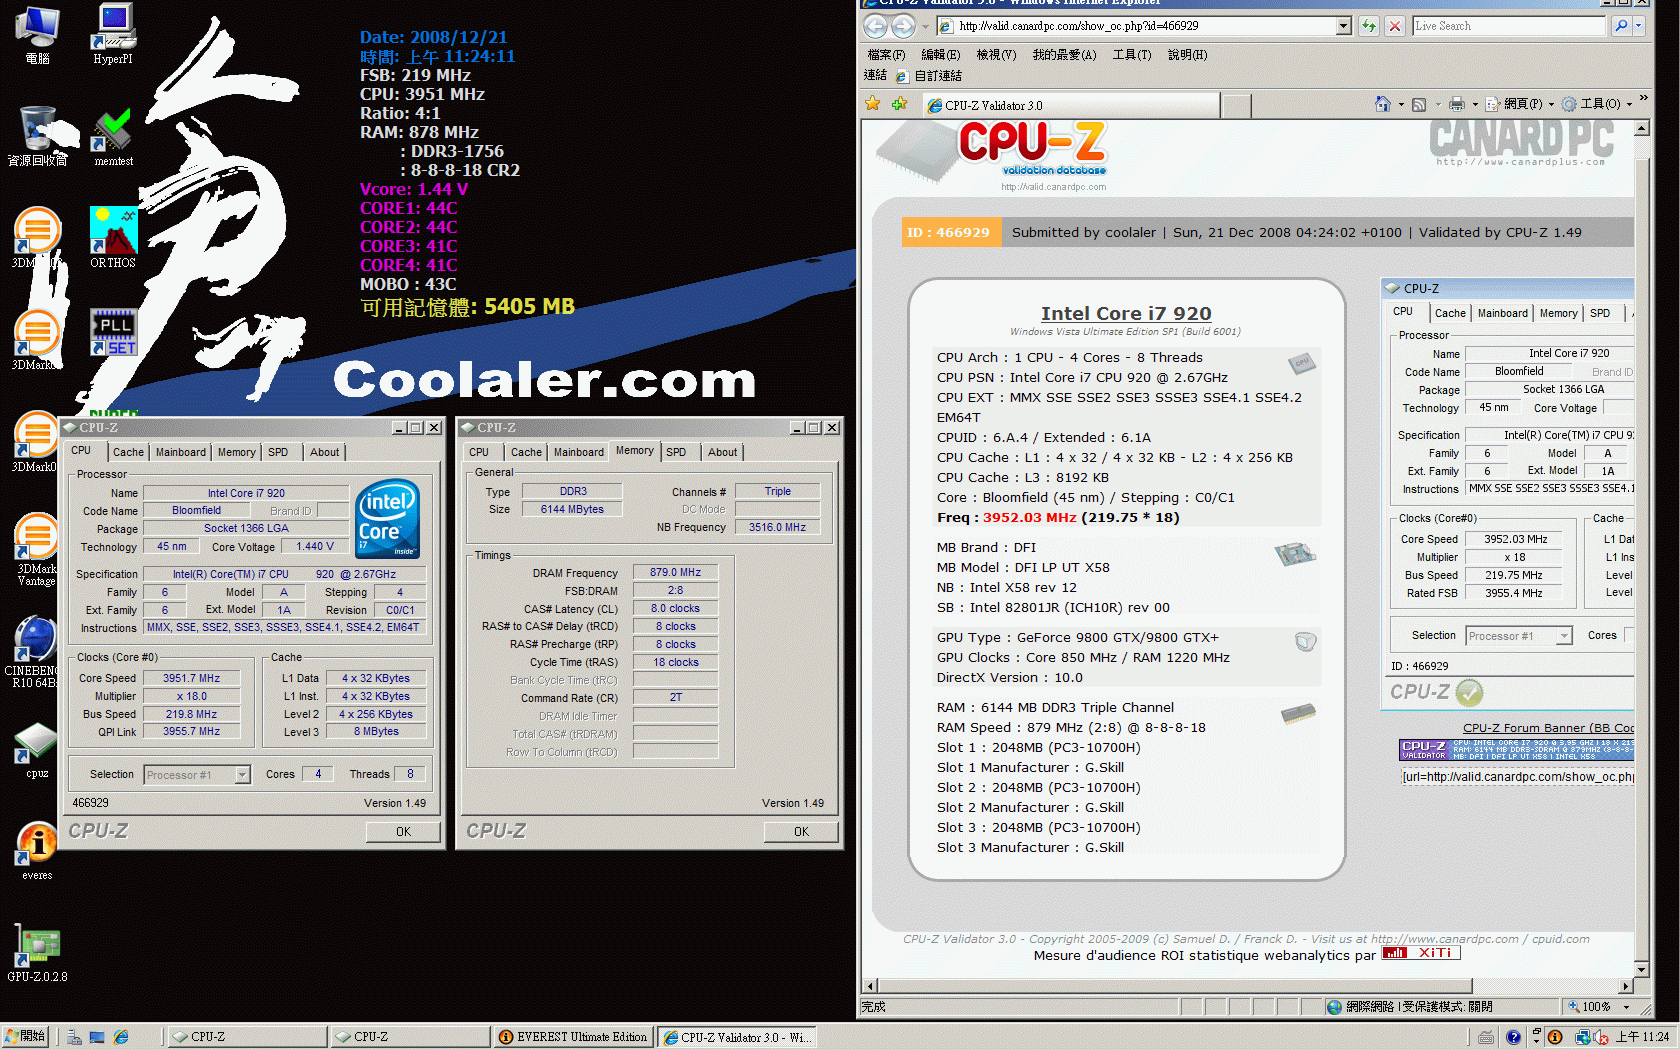The height and width of the screenshot is (1050, 1680).
Task: Click the Customize Links (自訂連結) link
Action: [x=930, y=76]
